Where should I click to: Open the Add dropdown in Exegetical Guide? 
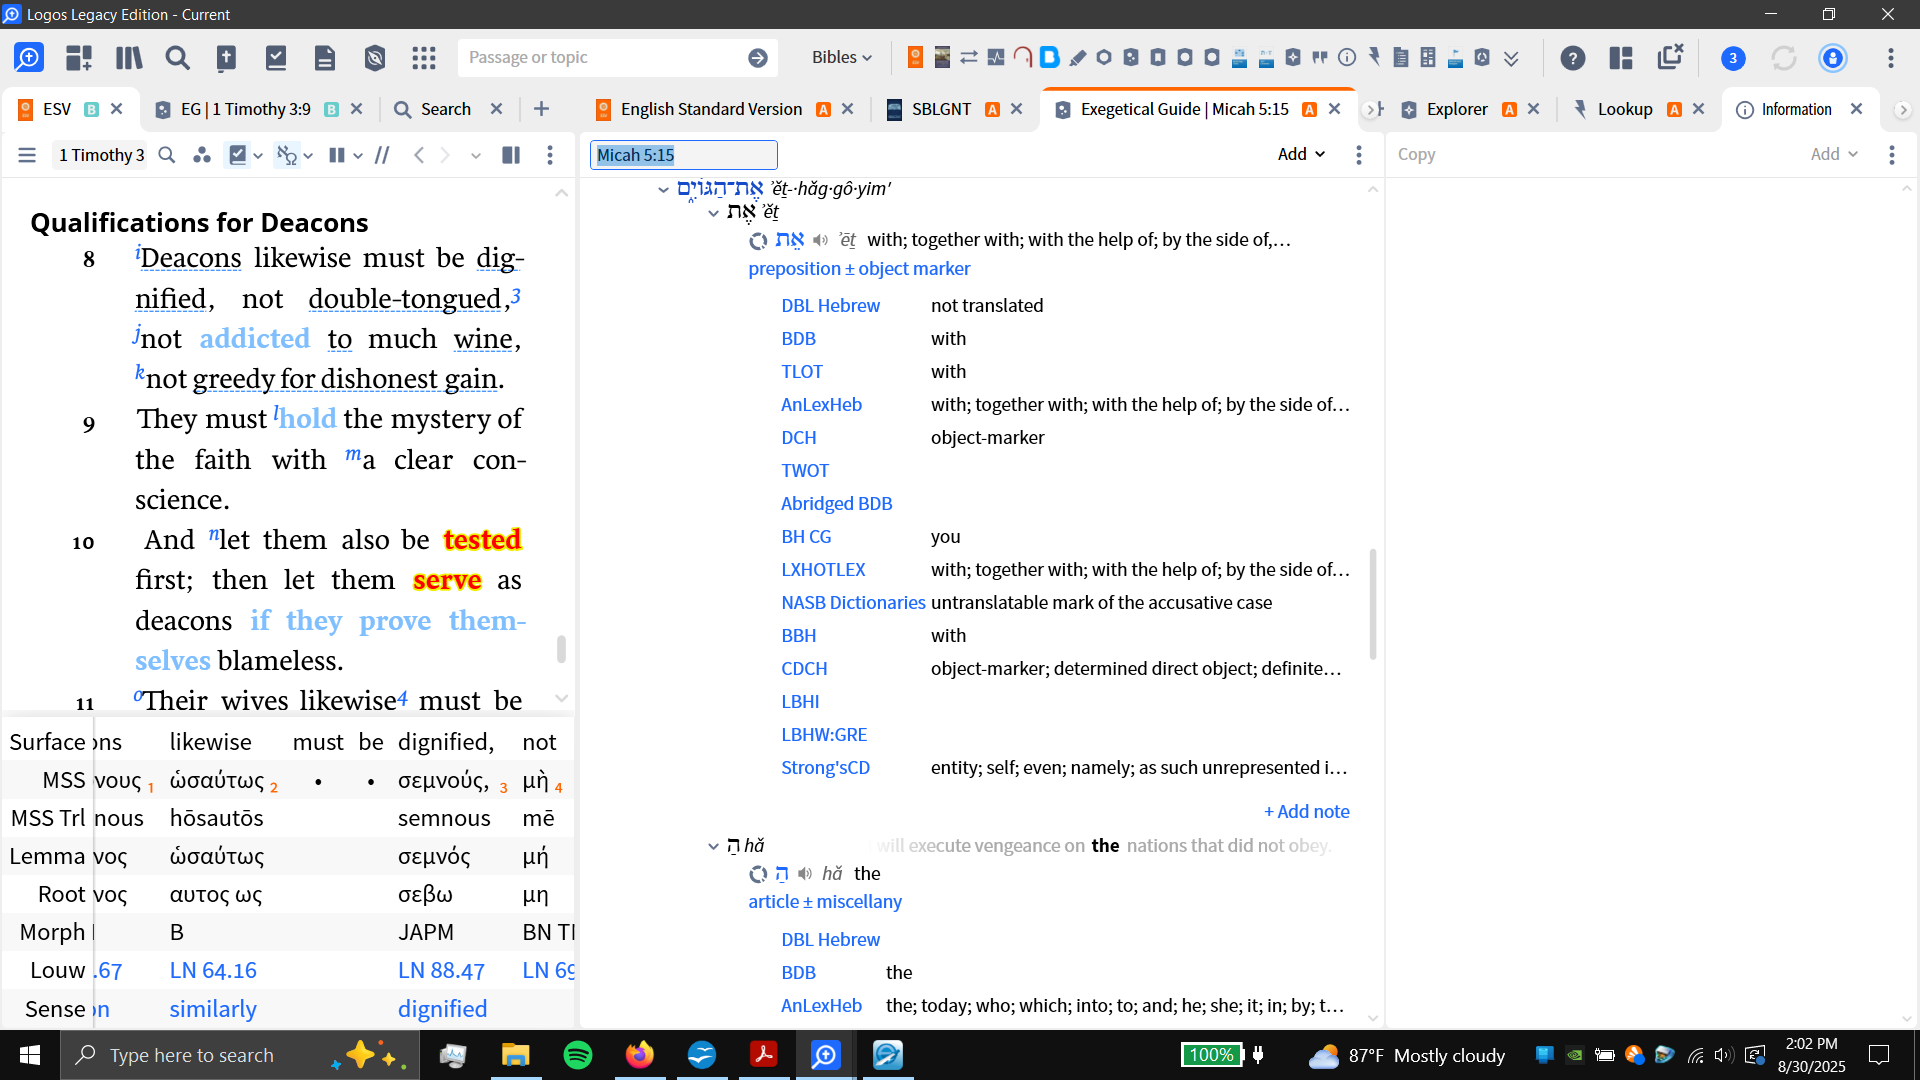1301,154
